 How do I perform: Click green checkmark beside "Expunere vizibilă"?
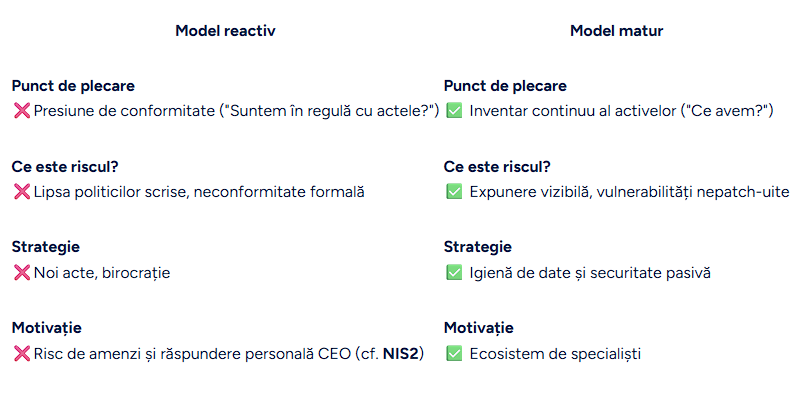point(454,192)
